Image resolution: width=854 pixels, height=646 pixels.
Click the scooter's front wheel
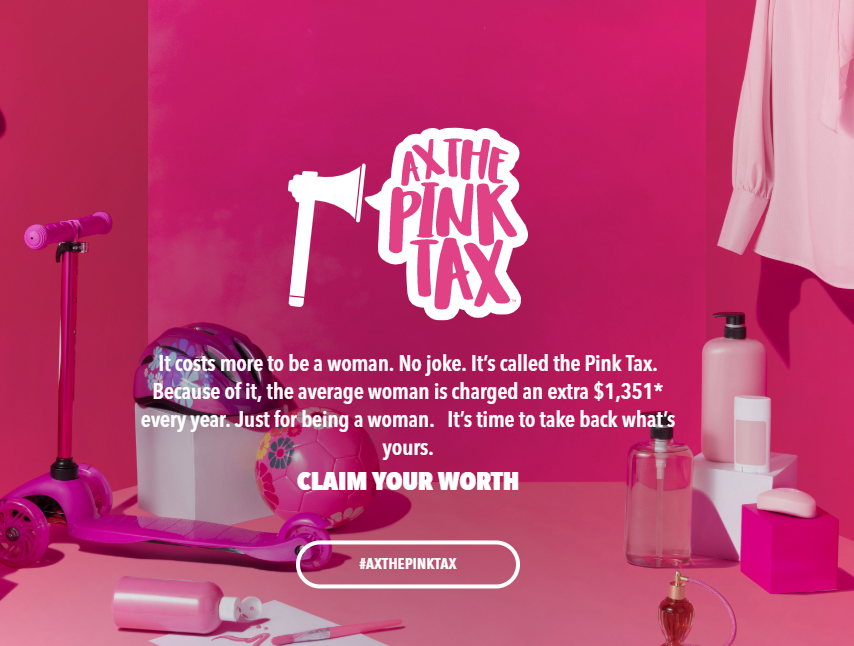(x=22, y=531)
